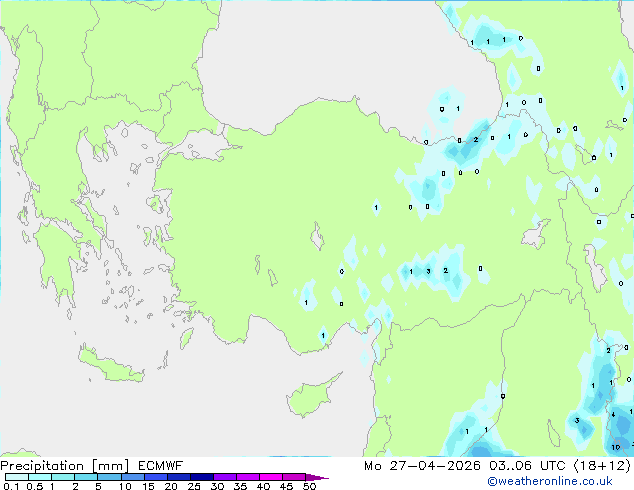
Task: Click the 'Precipitation [mm]' title text
Action: coord(65,466)
